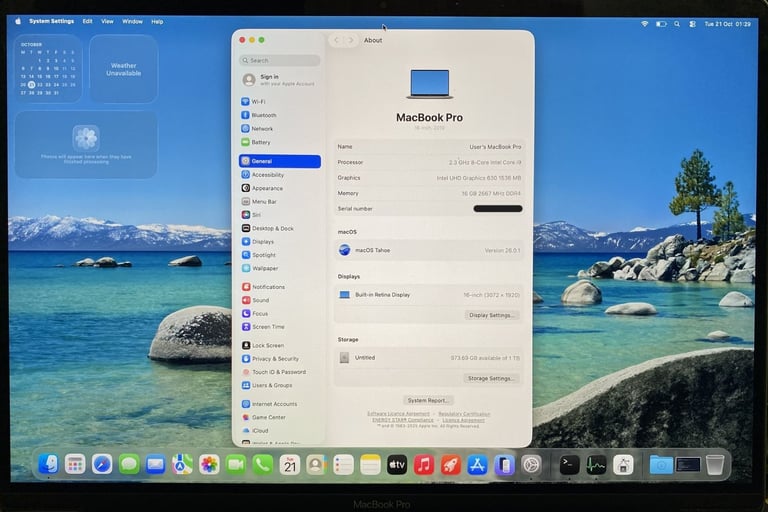768x512 pixels.
Task: Open the Help menu
Action: click(x=157, y=22)
